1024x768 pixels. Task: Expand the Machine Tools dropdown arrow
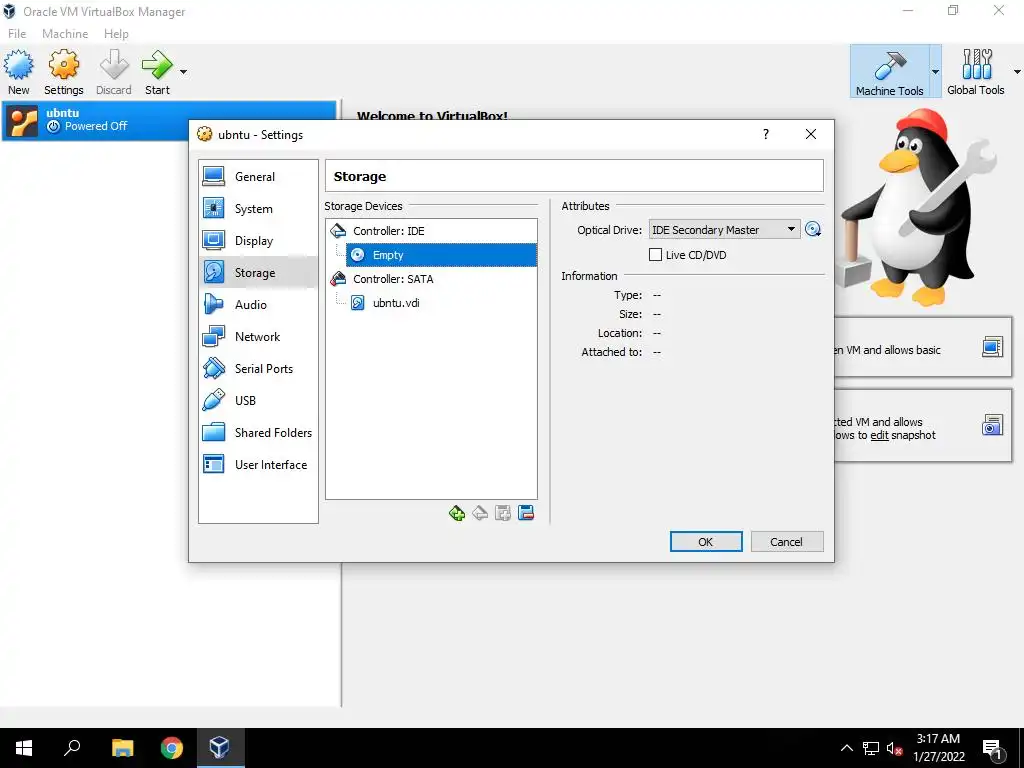tap(935, 72)
